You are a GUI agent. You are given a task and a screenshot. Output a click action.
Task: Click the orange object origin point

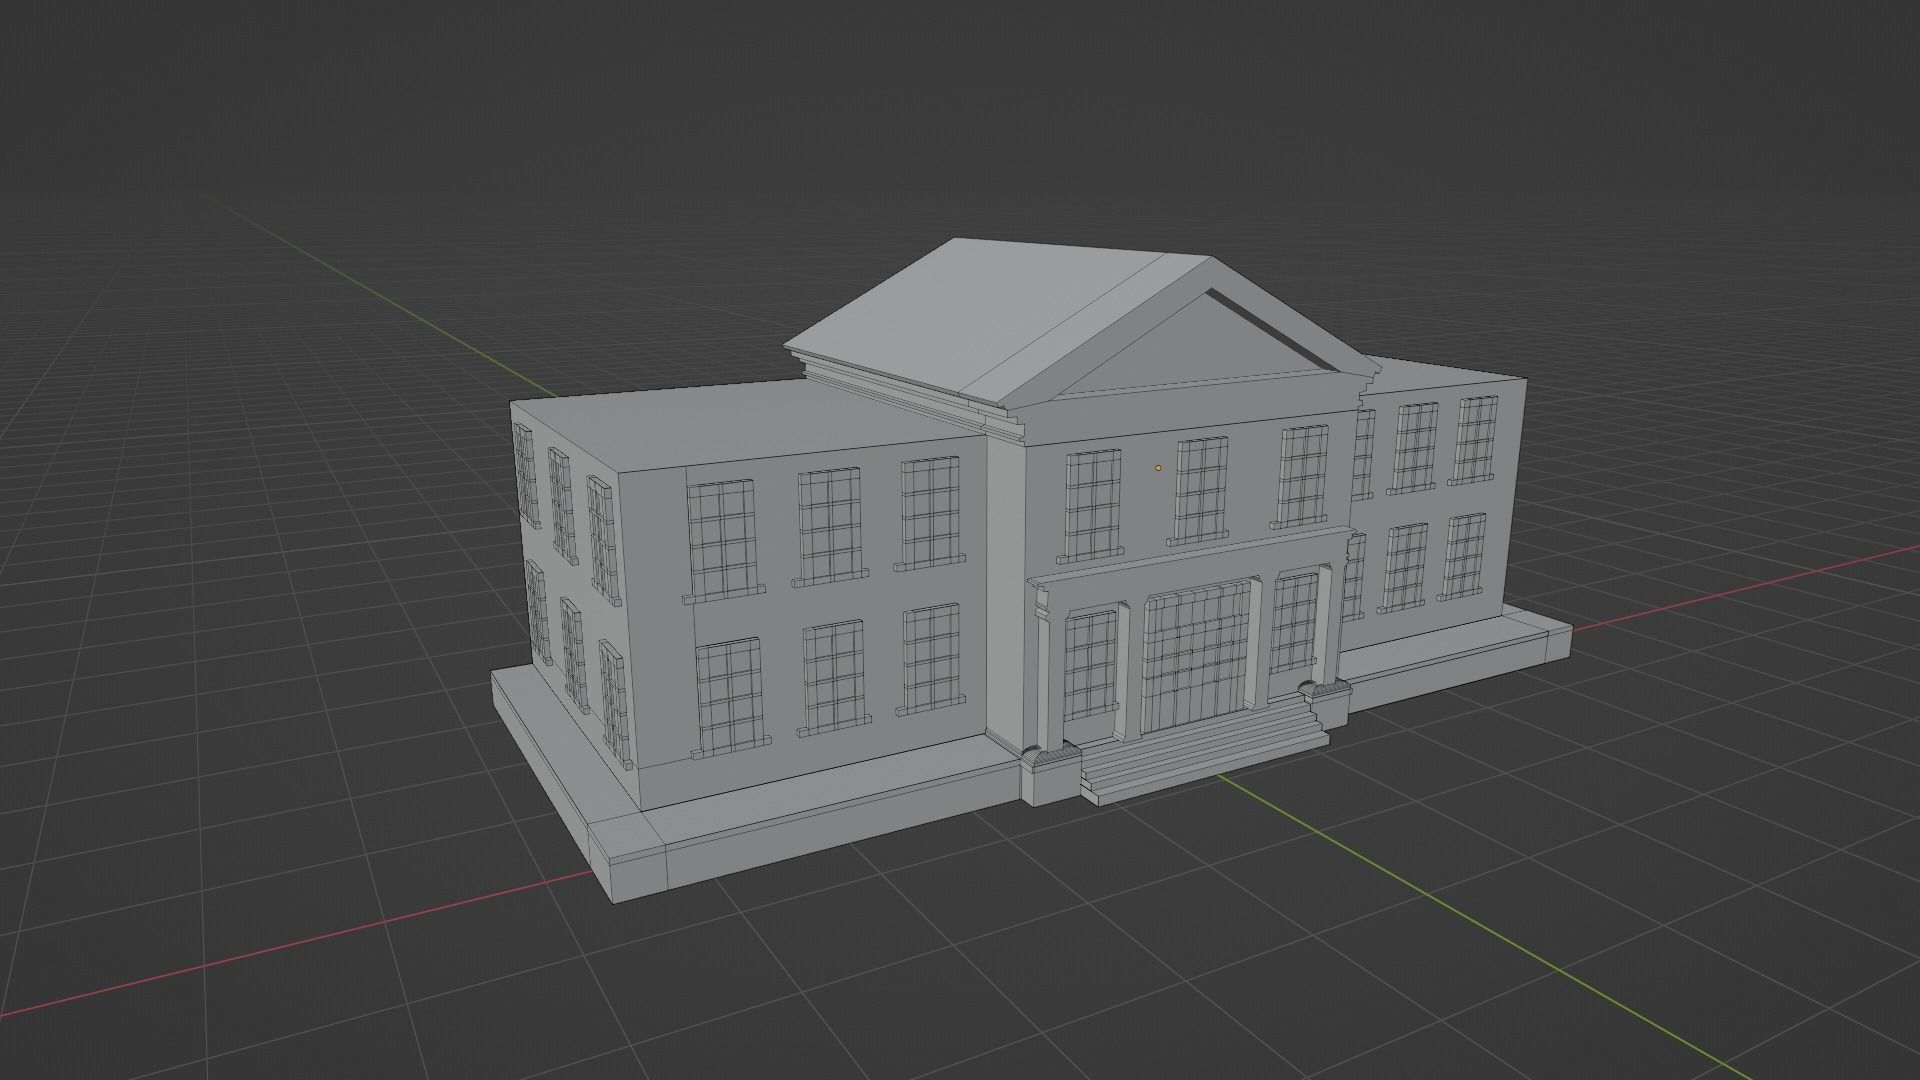click(1158, 467)
